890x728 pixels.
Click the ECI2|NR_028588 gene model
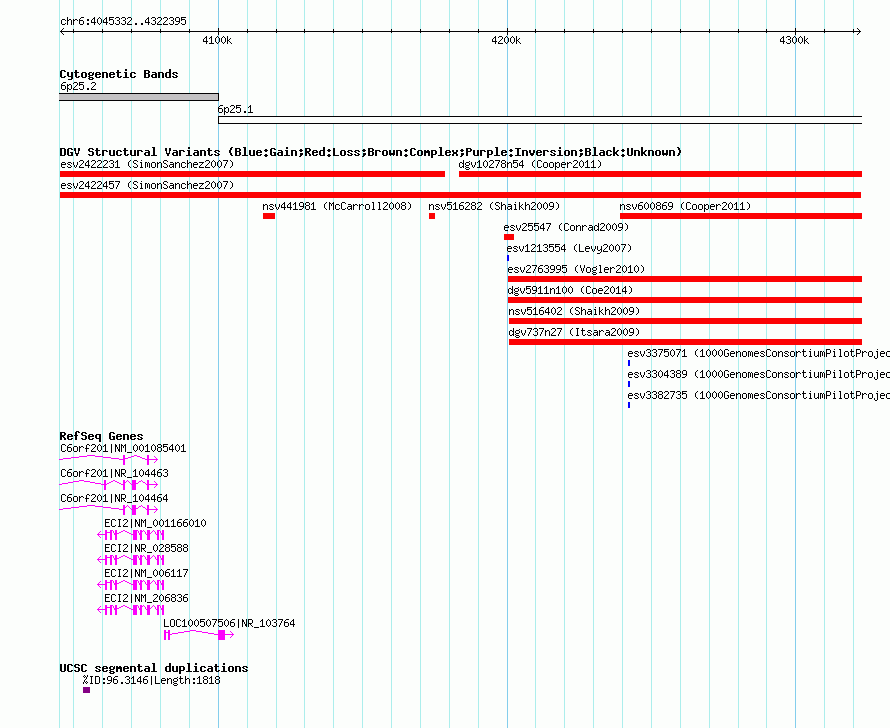(131, 559)
